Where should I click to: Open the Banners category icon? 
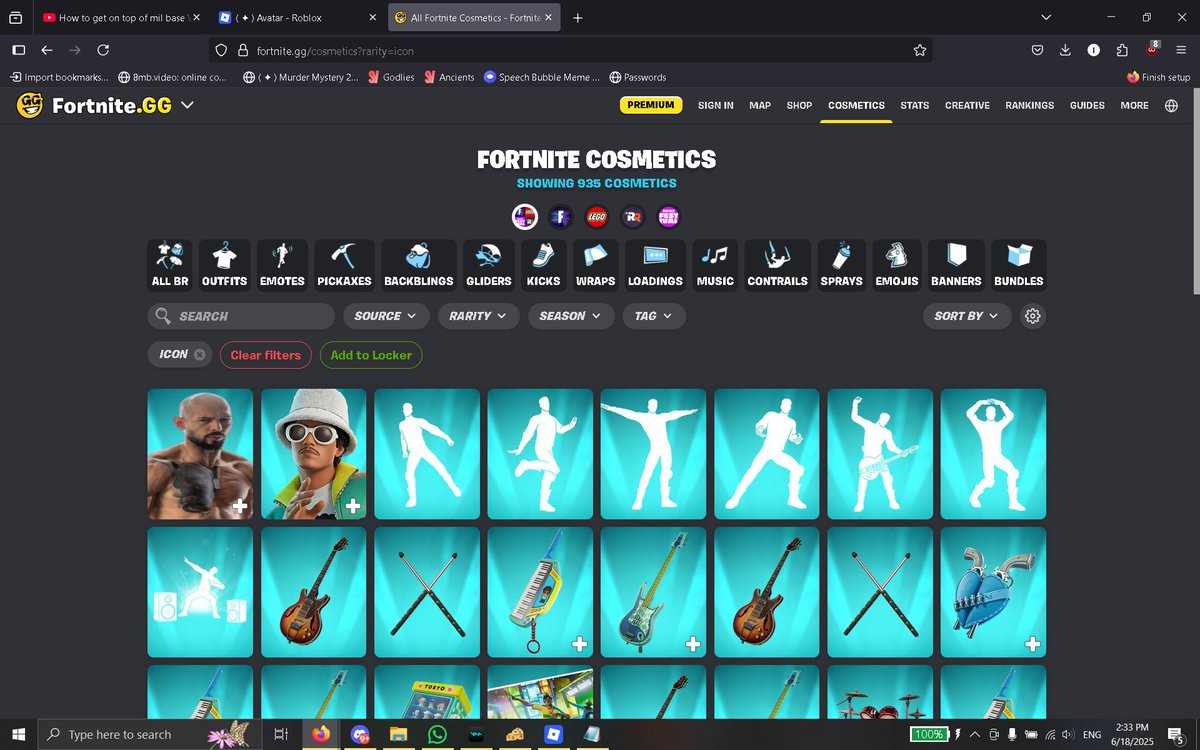click(956, 265)
